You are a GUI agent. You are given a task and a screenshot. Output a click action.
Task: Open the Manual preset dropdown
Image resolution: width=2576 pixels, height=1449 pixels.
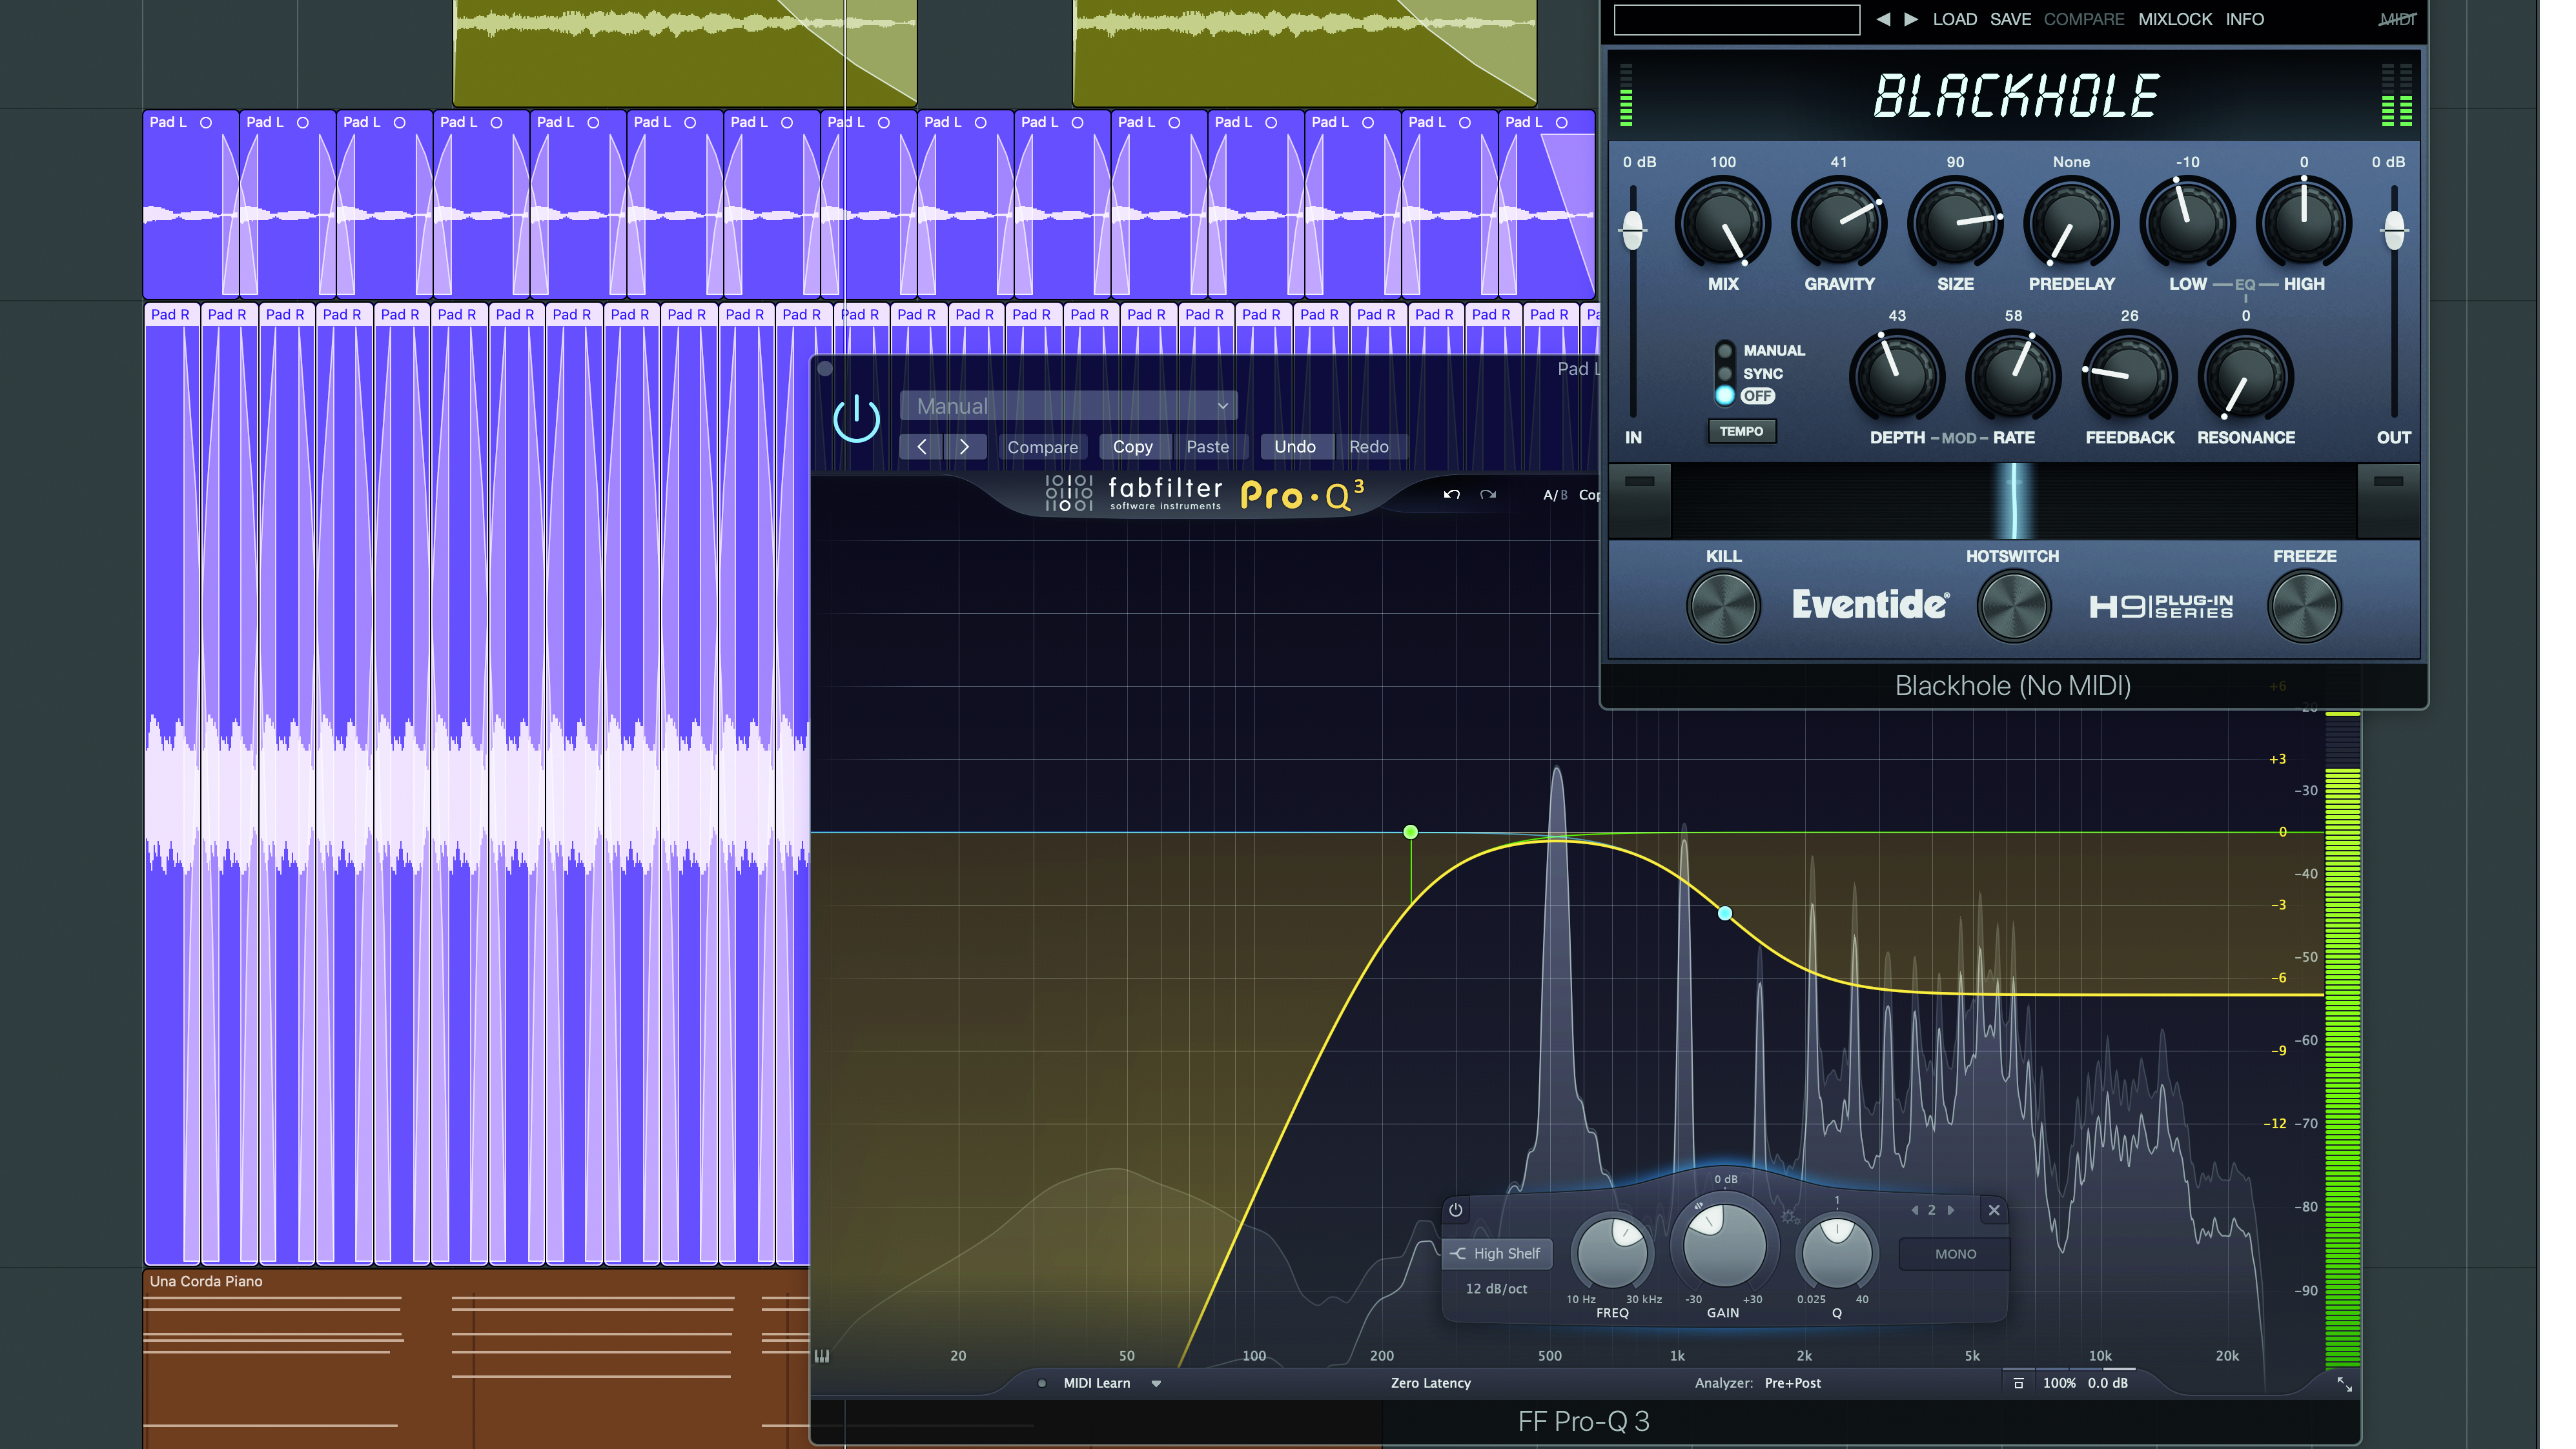[1068, 406]
